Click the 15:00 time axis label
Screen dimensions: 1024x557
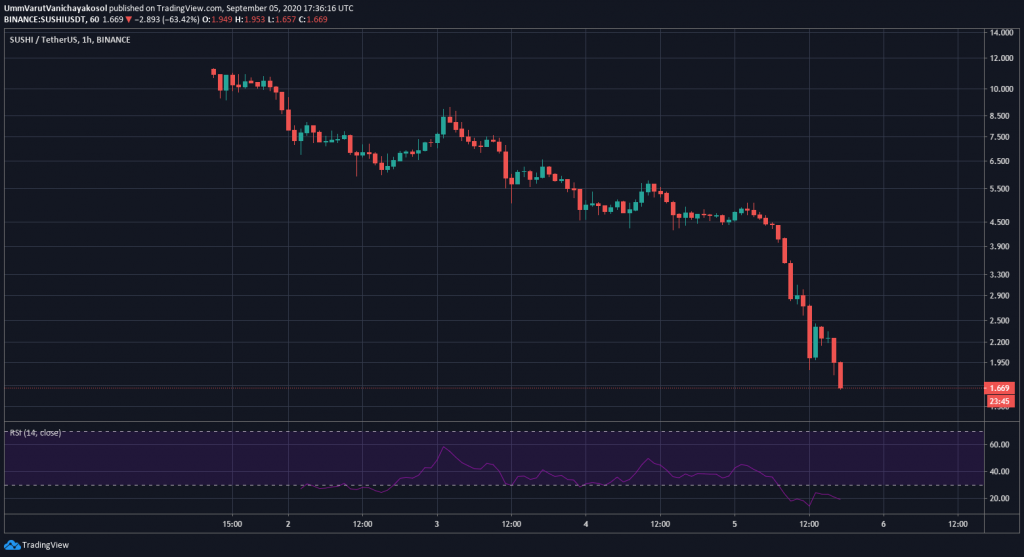pos(230,523)
